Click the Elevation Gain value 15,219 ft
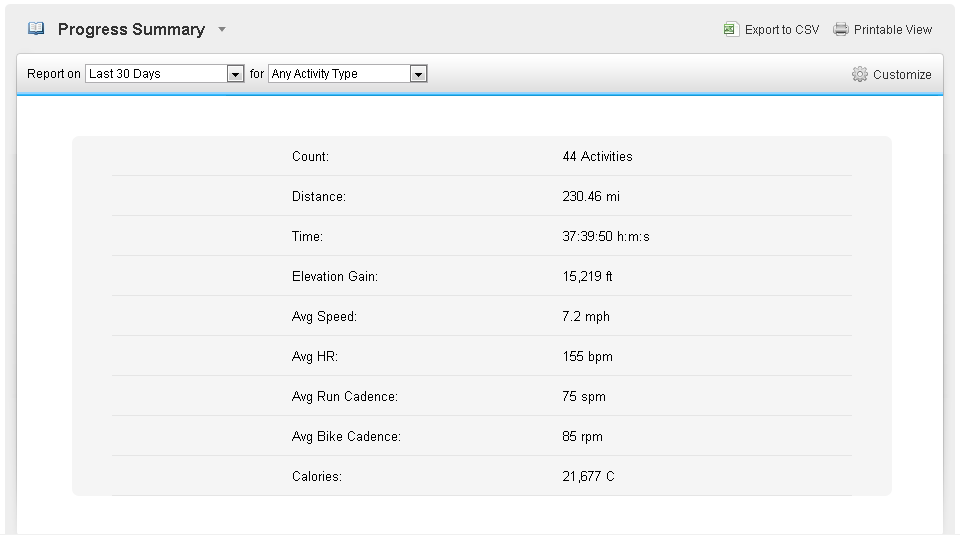Viewport: 960px width, 535px height. [x=587, y=277]
